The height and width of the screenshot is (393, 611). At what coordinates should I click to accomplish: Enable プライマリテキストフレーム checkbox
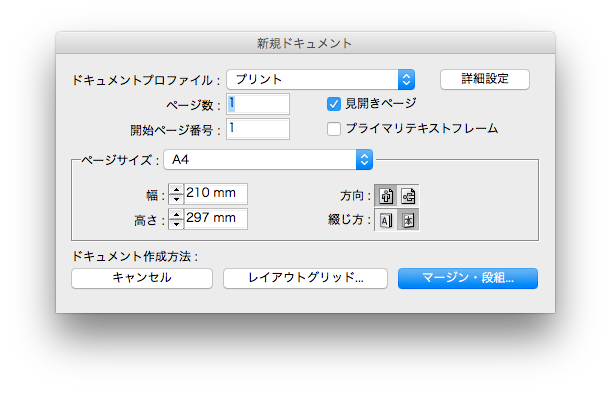pyautogui.click(x=334, y=129)
